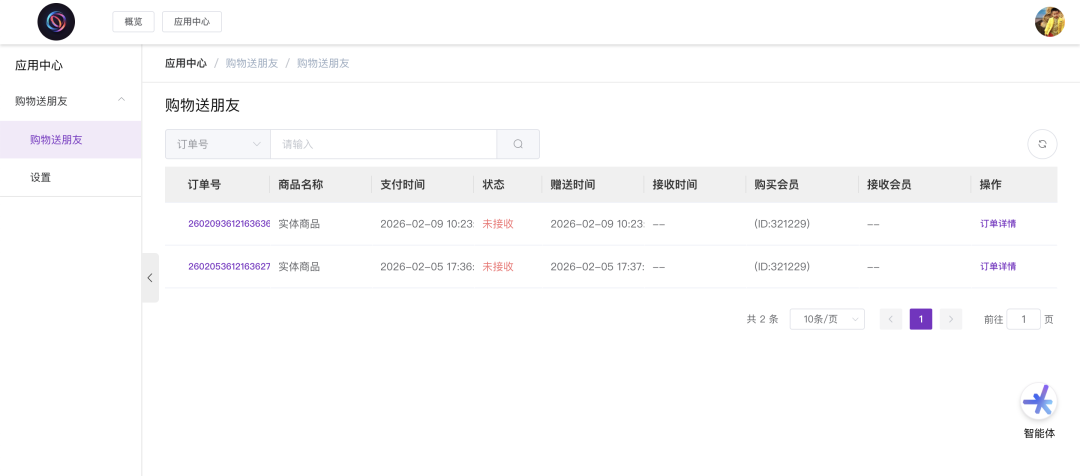
Task: Open 订单详情 for the first order
Action: pos(998,224)
